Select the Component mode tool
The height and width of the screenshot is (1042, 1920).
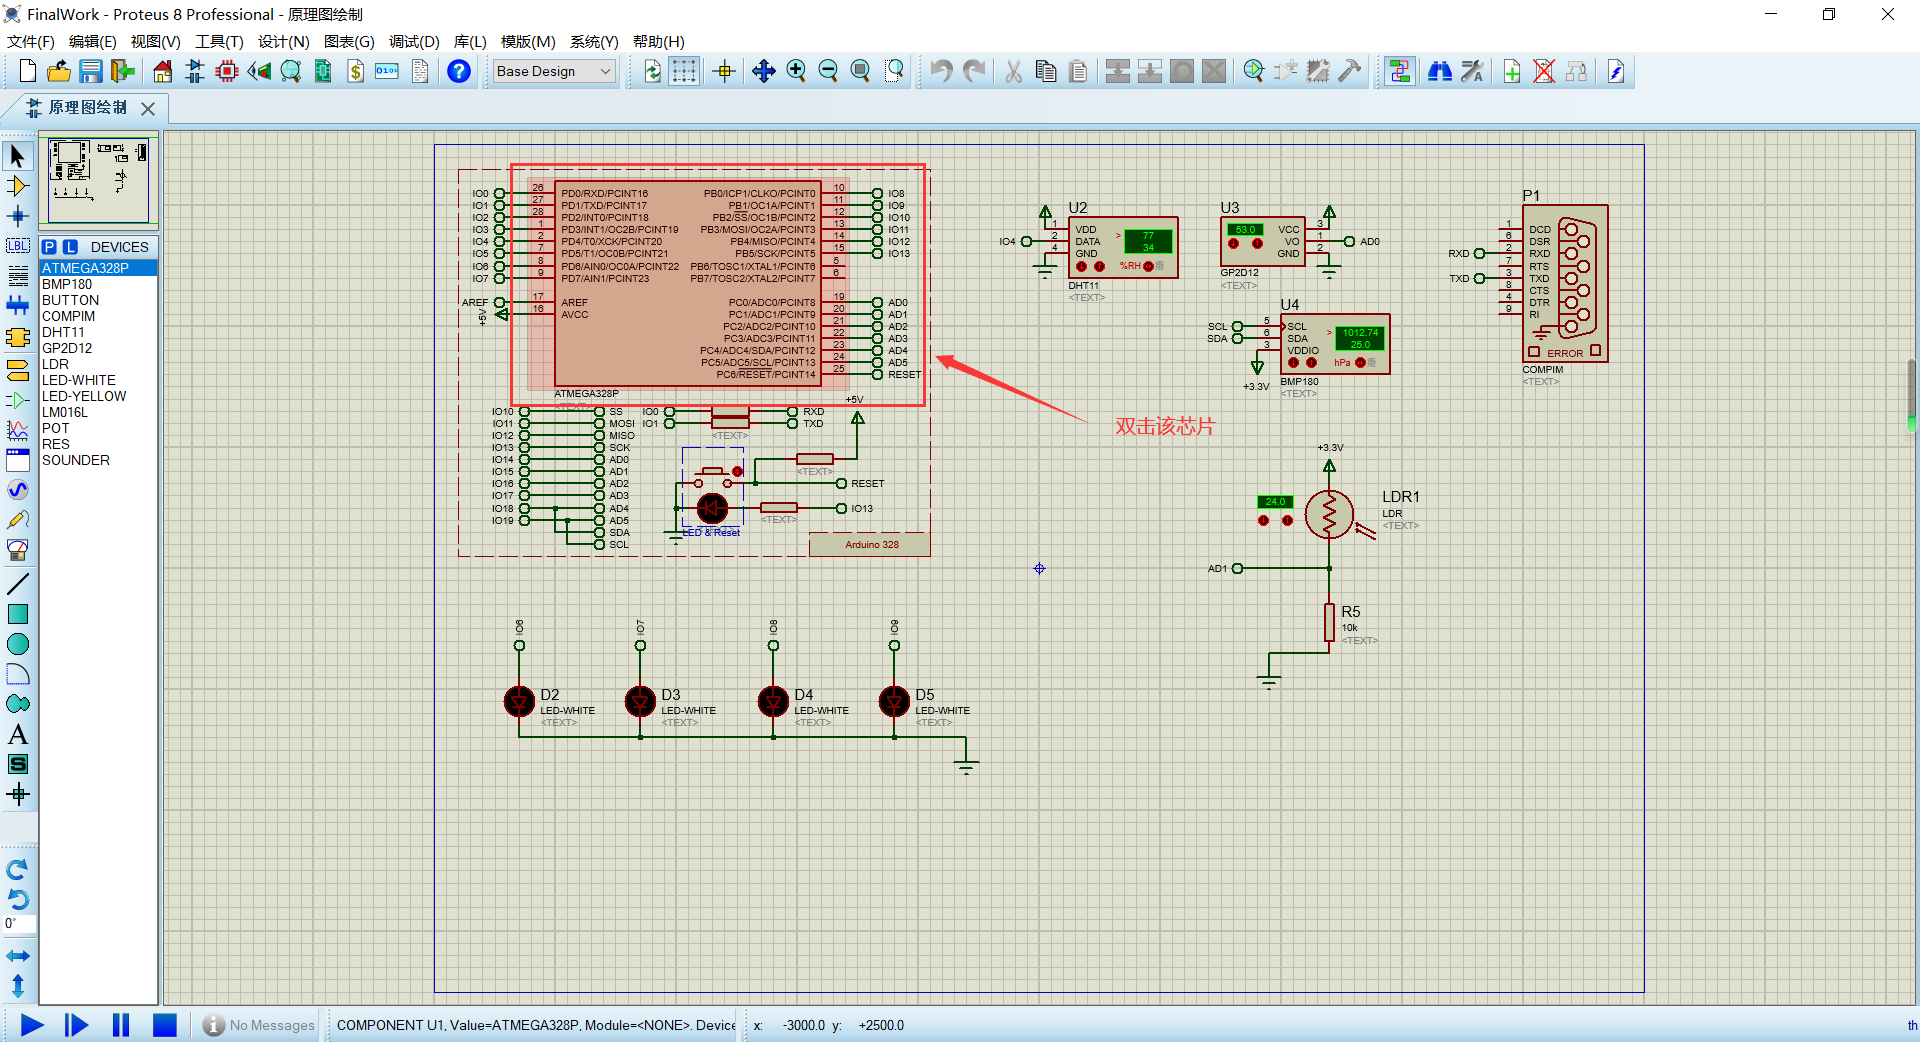click(18, 186)
